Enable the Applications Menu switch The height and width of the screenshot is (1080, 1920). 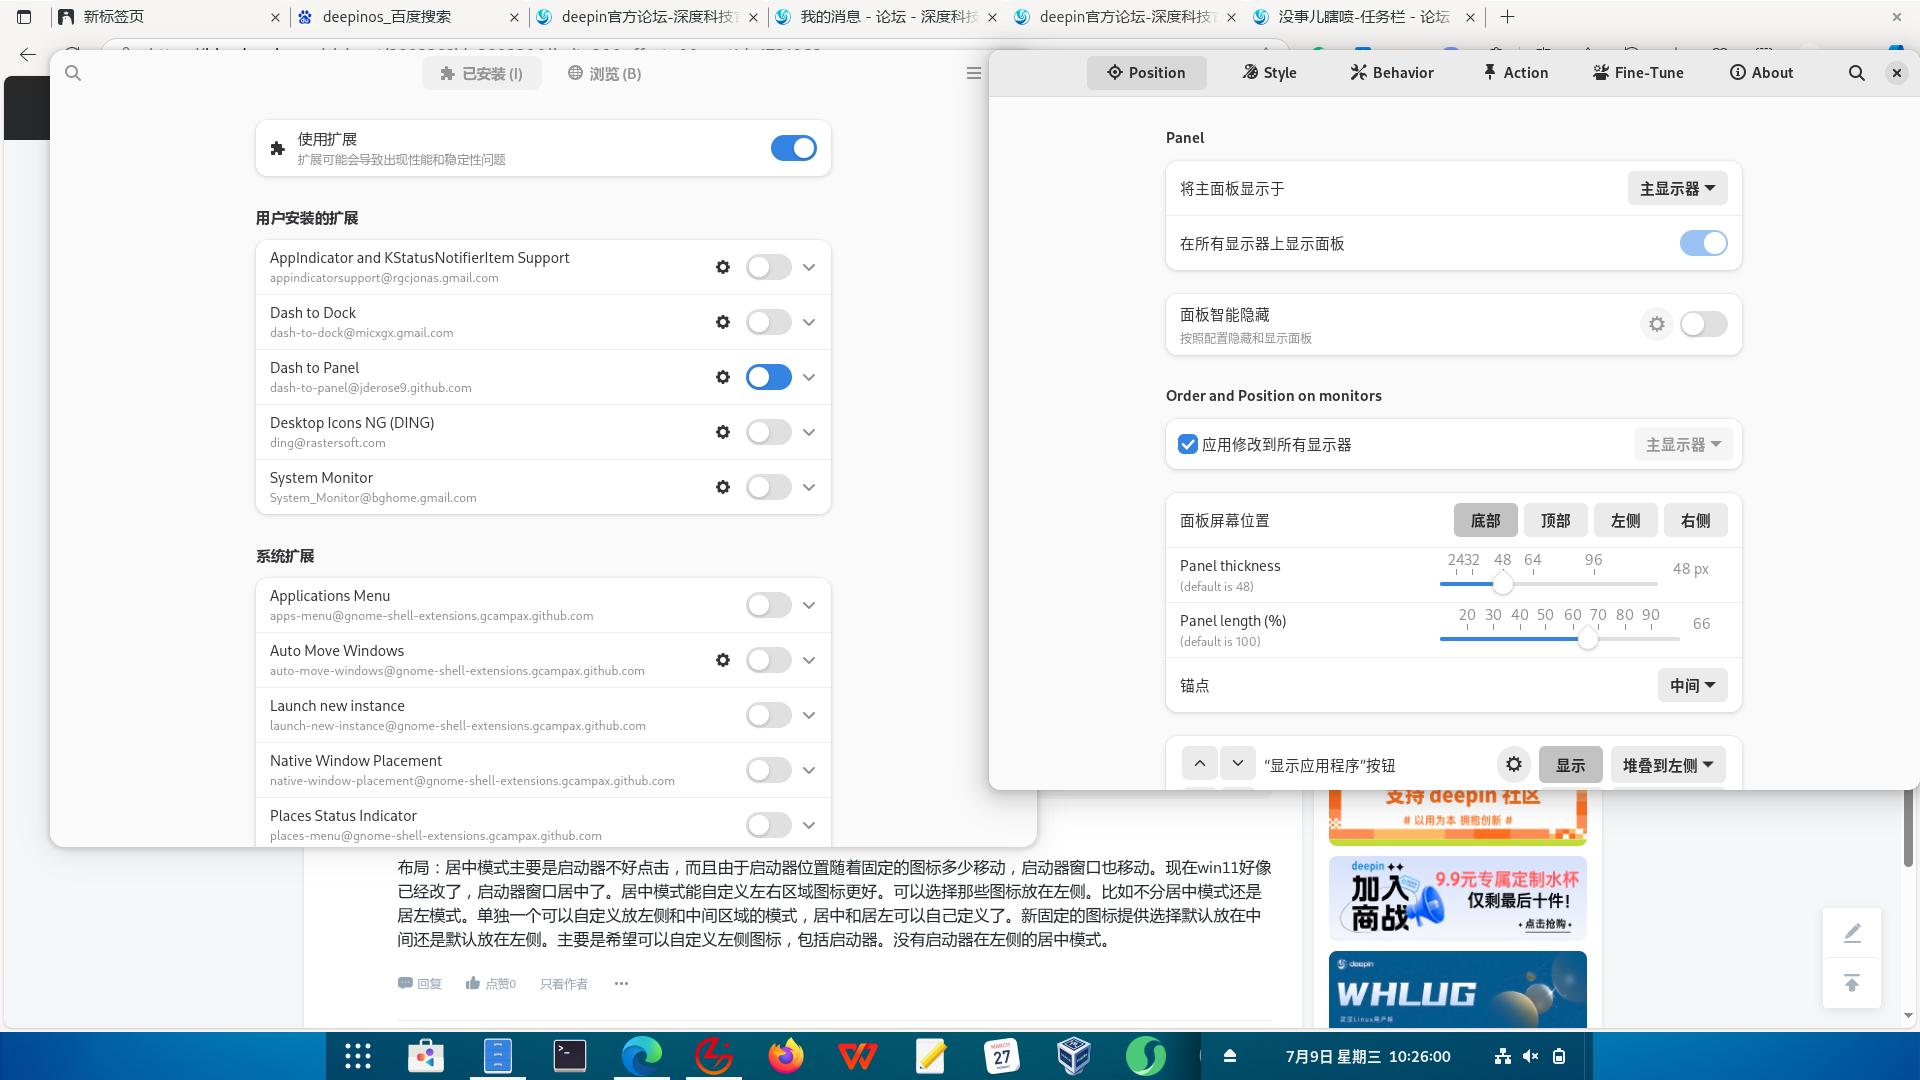(769, 605)
